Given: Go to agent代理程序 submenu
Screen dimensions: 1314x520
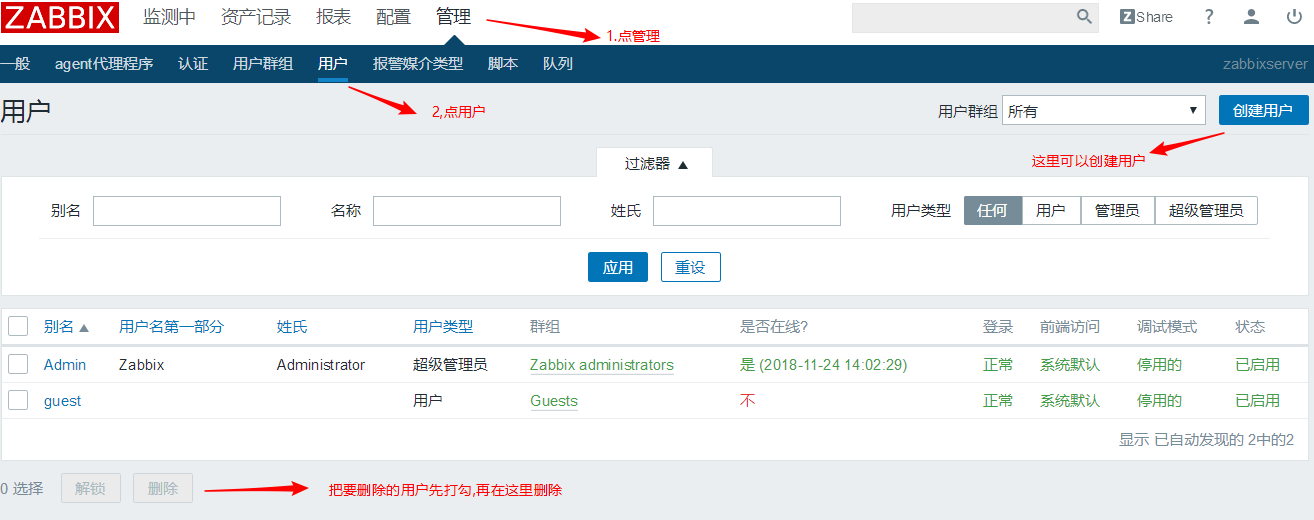Looking at the screenshot, I should (x=104, y=64).
